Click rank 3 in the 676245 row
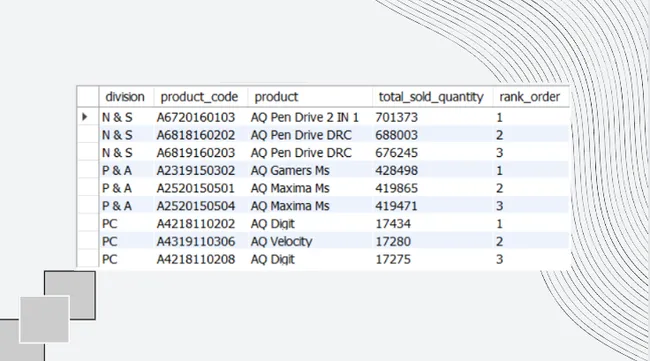The width and height of the screenshot is (650, 361). point(500,153)
